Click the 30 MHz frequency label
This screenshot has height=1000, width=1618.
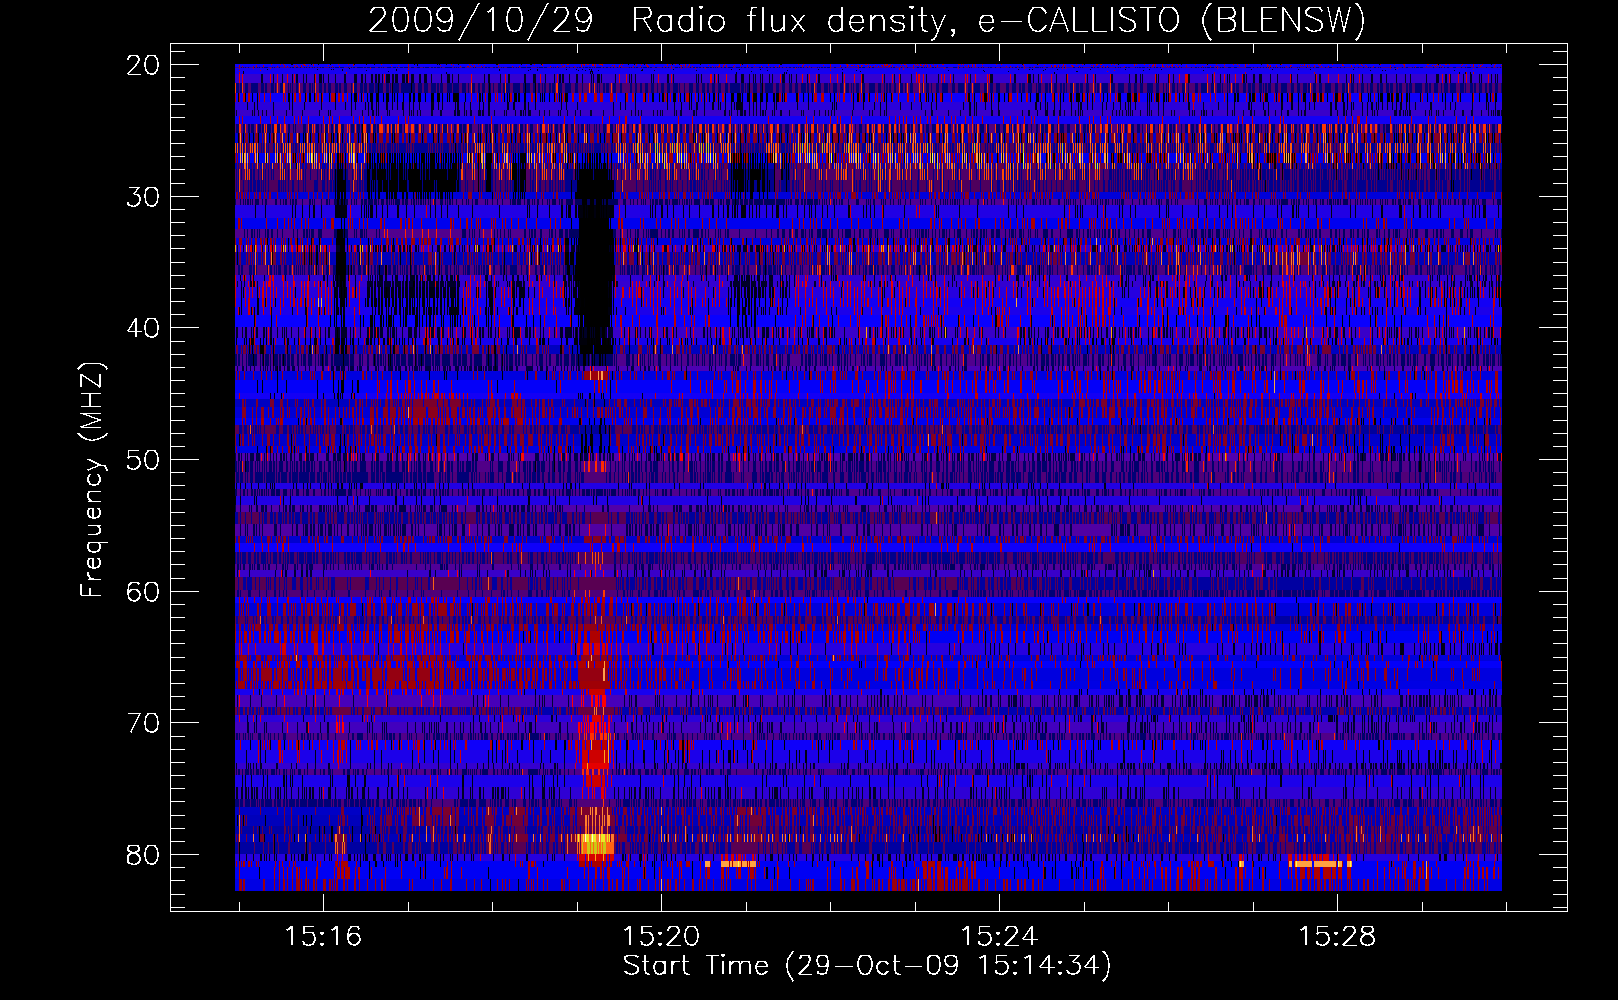click(x=143, y=197)
